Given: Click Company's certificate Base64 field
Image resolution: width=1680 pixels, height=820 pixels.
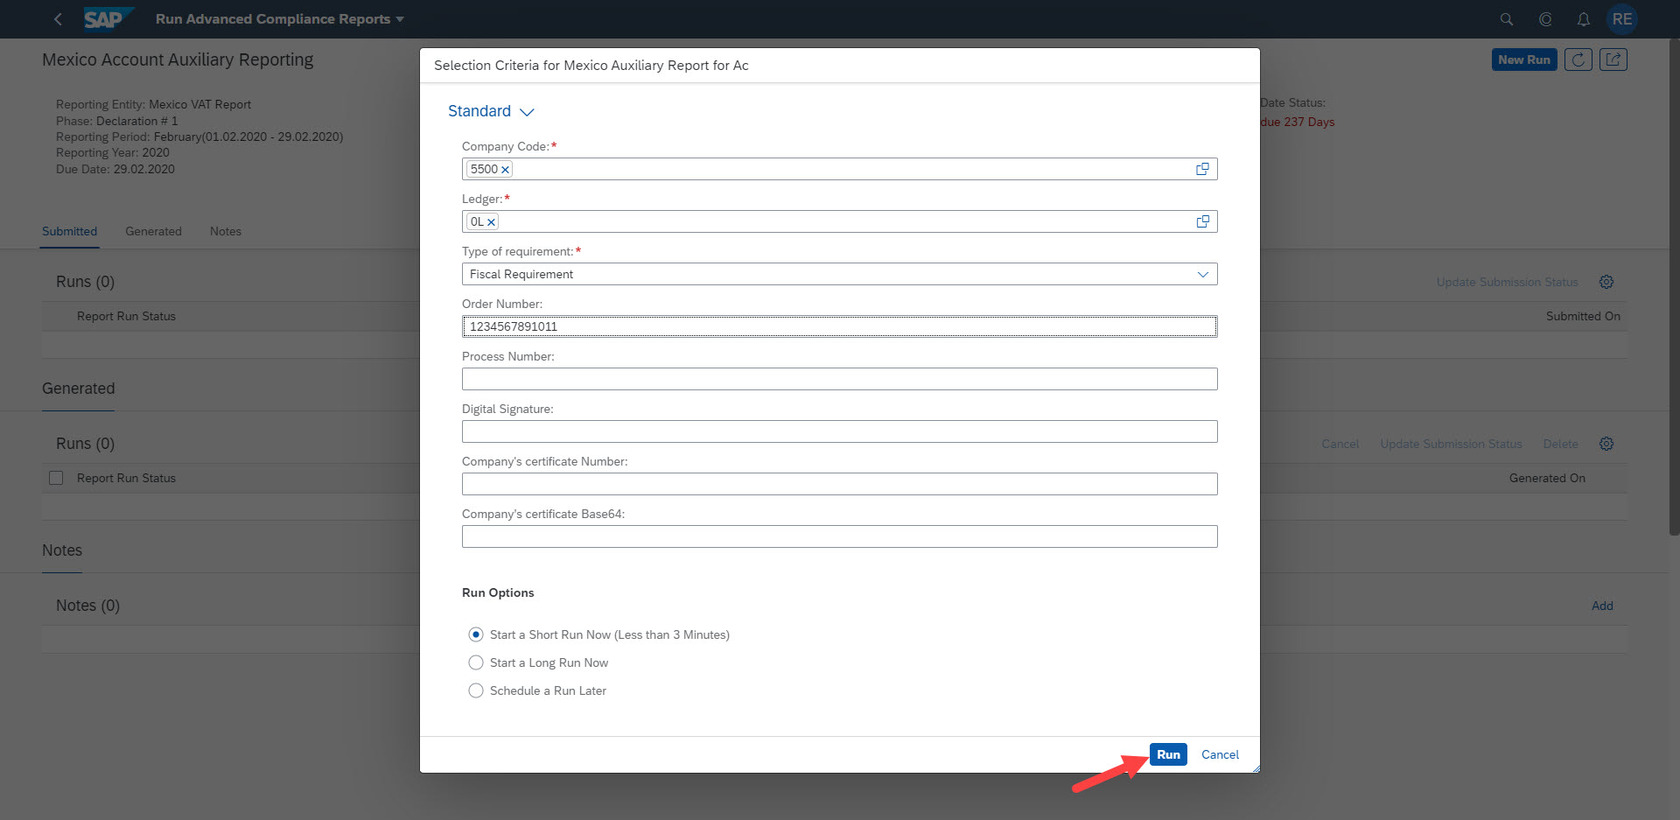Looking at the screenshot, I should (x=840, y=537).
